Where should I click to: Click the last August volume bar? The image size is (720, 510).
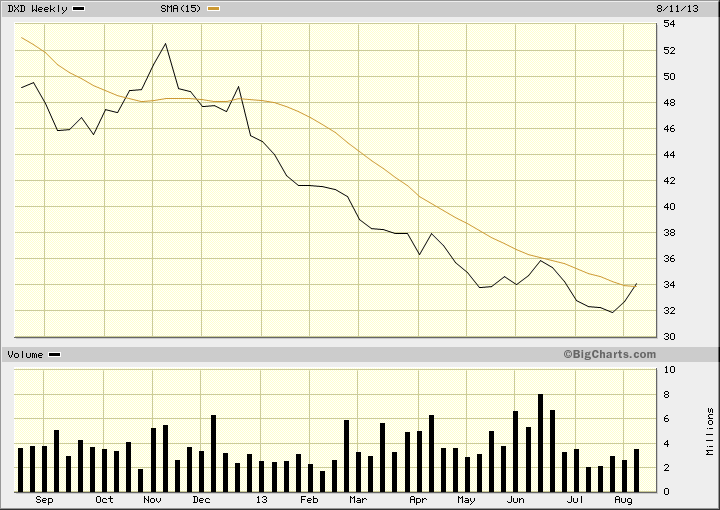(x=636, y=471)
